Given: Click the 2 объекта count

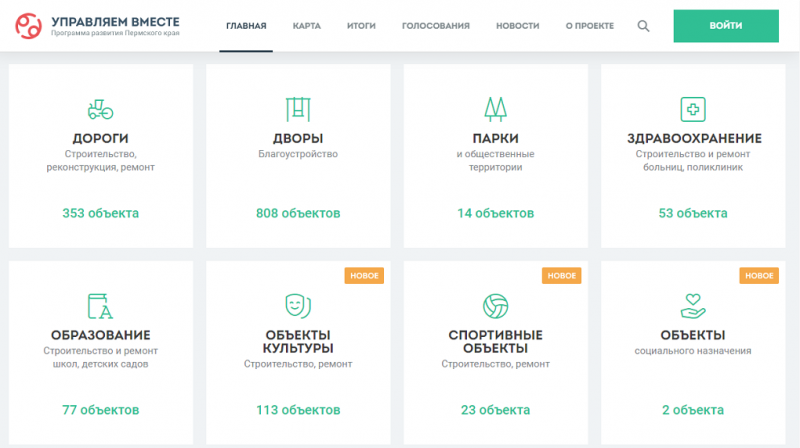Looking at the screenshot, I should tap(693, 410).
